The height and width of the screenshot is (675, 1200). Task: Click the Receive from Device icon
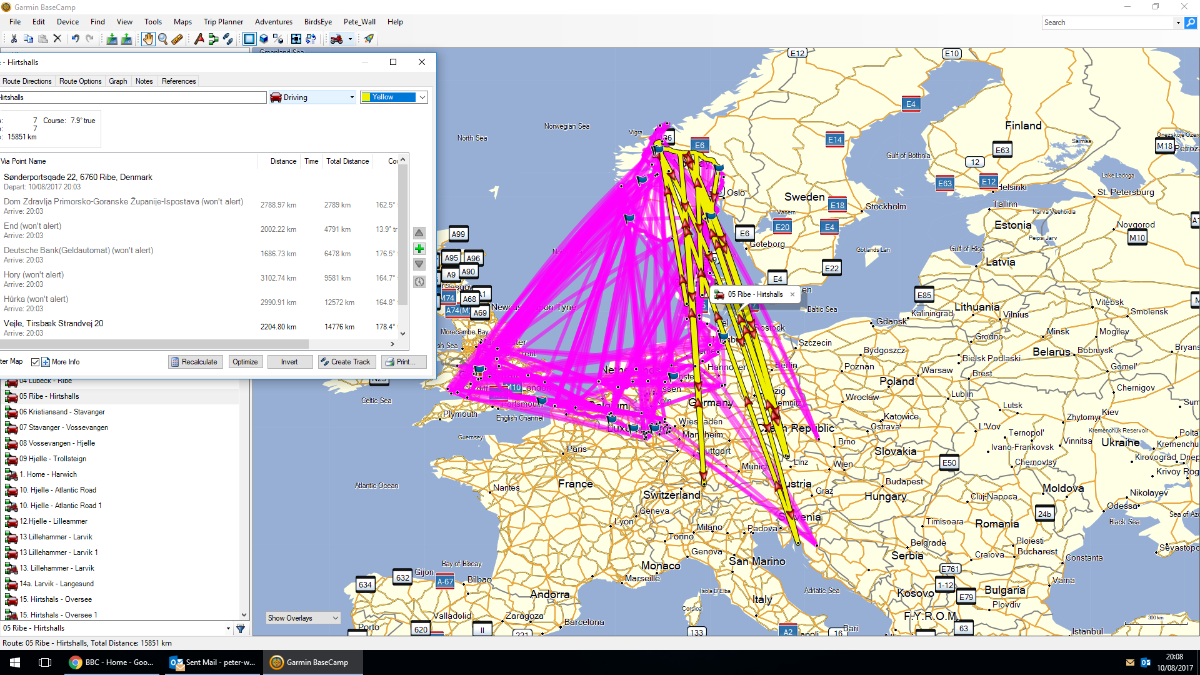126,39
